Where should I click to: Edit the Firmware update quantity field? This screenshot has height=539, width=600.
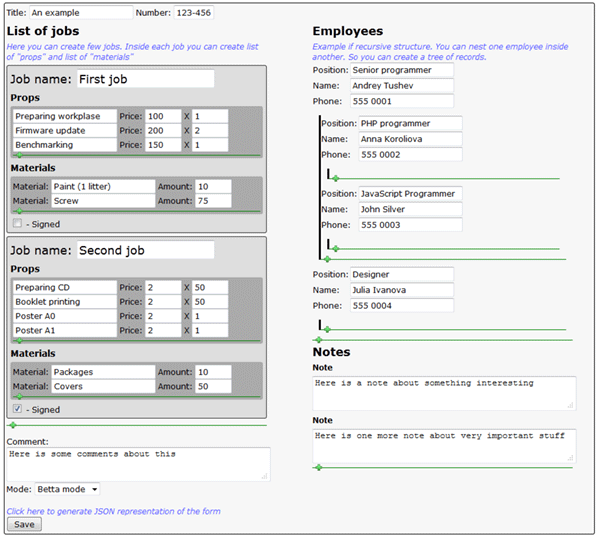click(210, 130)
